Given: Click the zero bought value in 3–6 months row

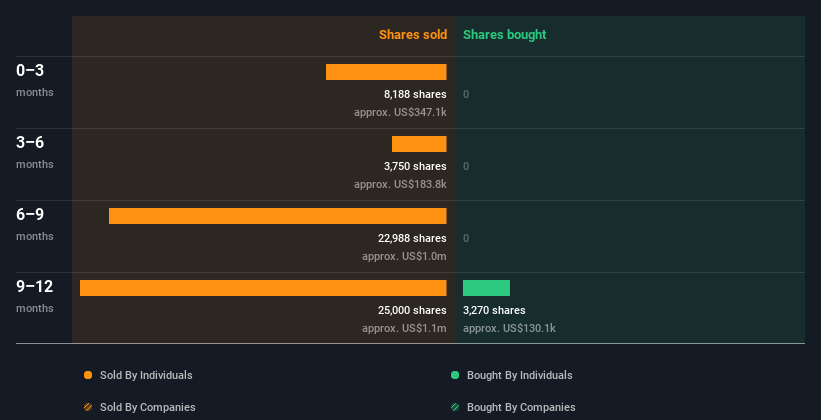Looking at the screenshot, I should (466, 167).
